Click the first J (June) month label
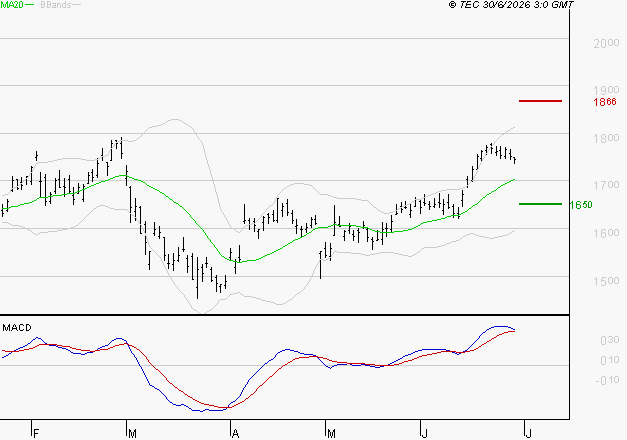This screenshot has height=440, width=627. click(x=425, y=434)
